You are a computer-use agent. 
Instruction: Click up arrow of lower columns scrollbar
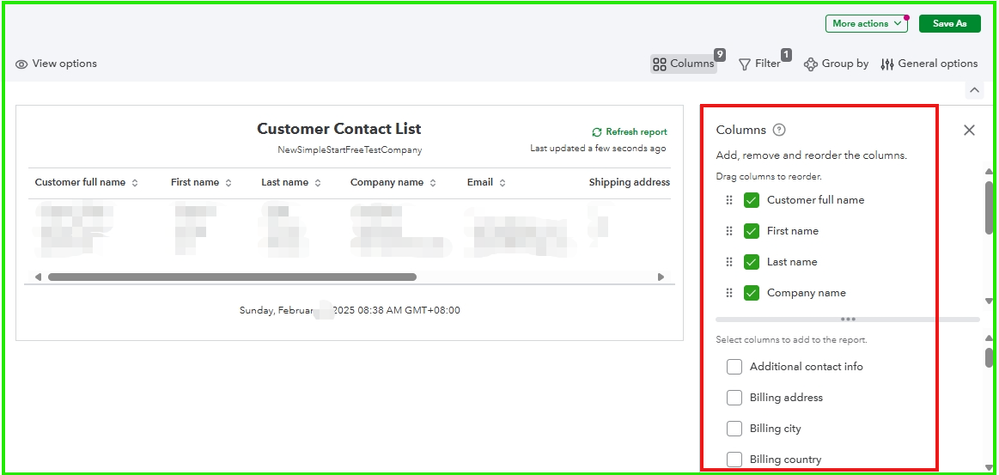(989, 338)
